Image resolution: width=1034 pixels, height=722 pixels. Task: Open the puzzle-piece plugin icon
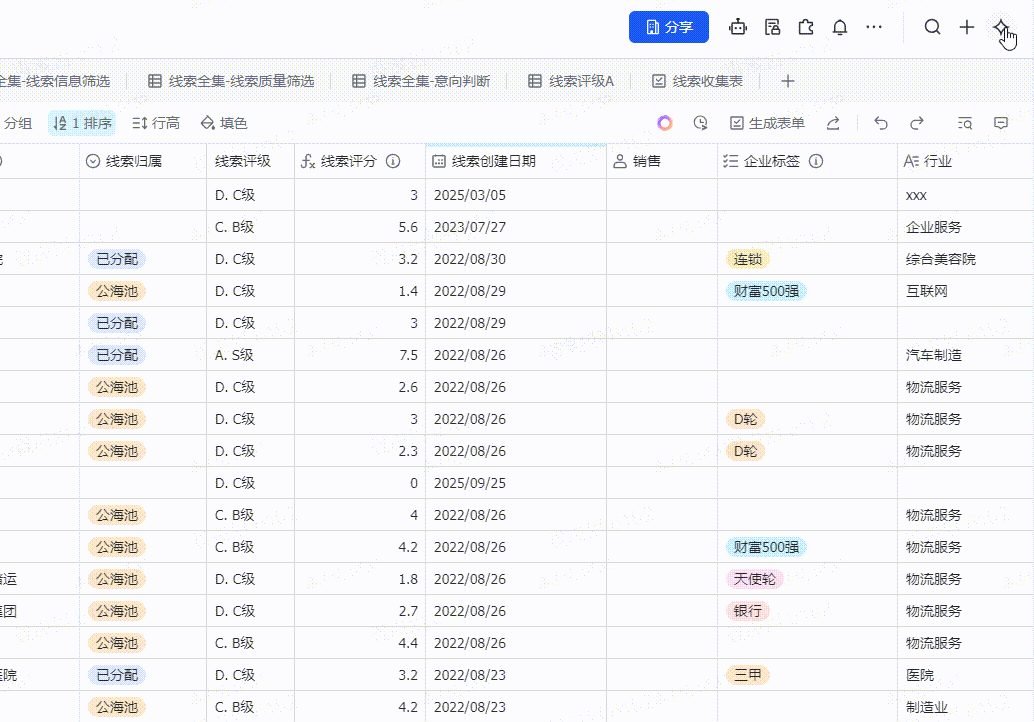pyautogui.click(x=806, y=27)
